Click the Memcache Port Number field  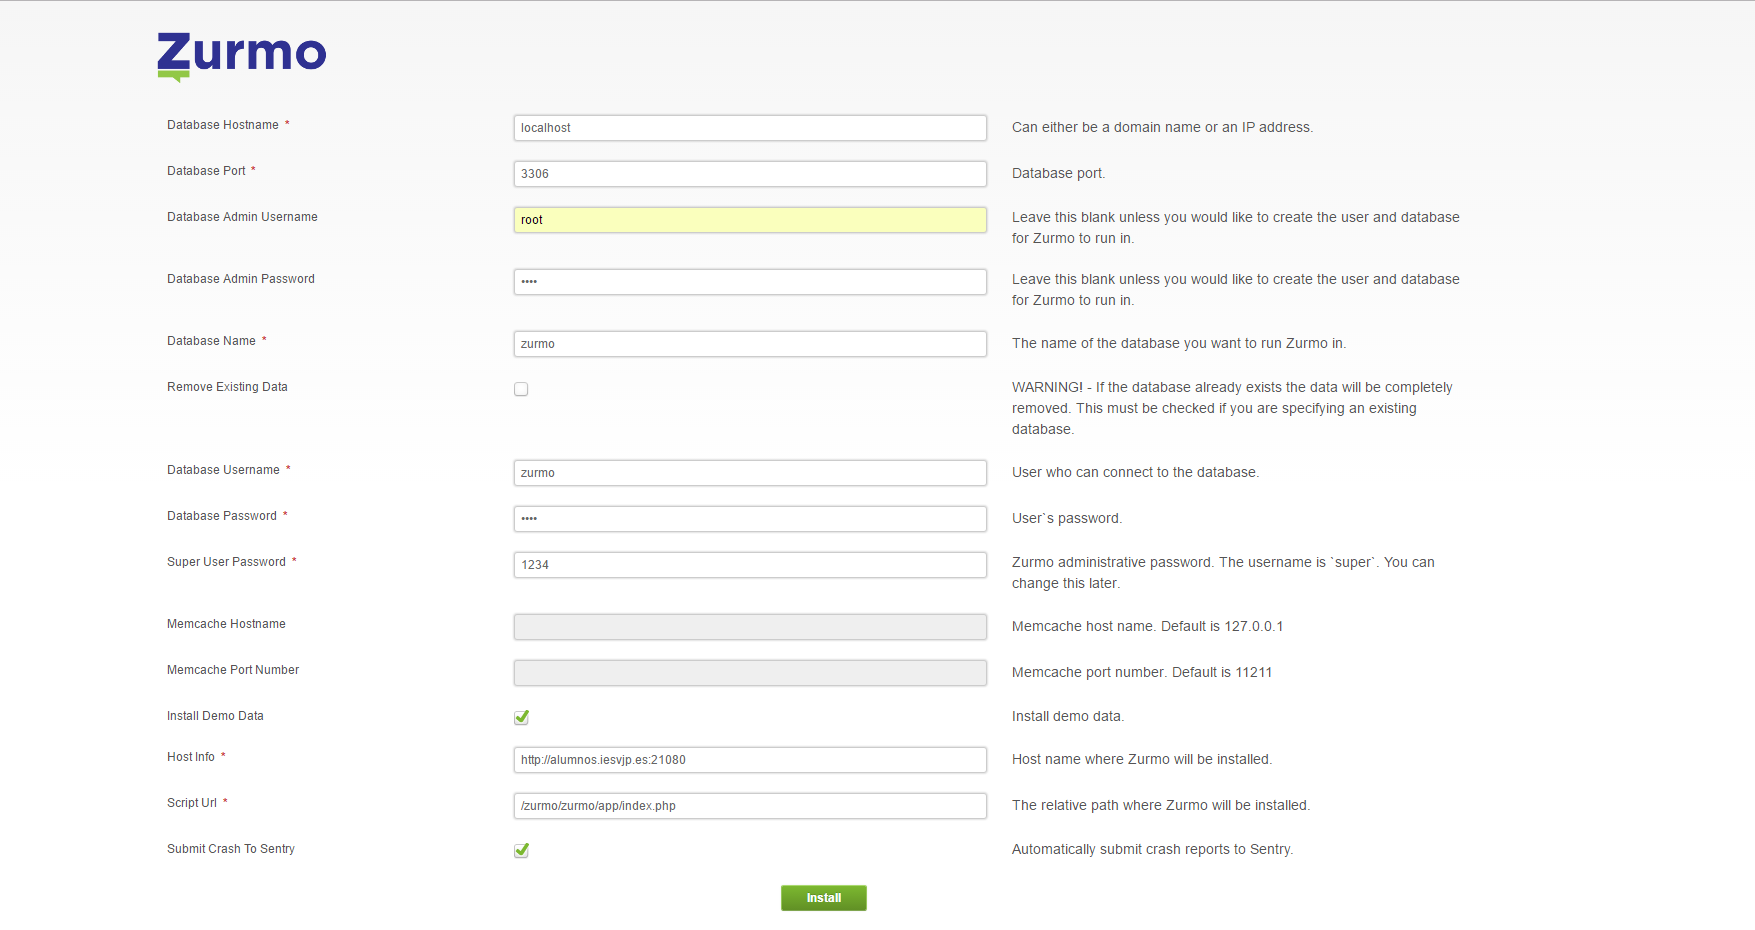pyautogui.click(x=749, y=673)
